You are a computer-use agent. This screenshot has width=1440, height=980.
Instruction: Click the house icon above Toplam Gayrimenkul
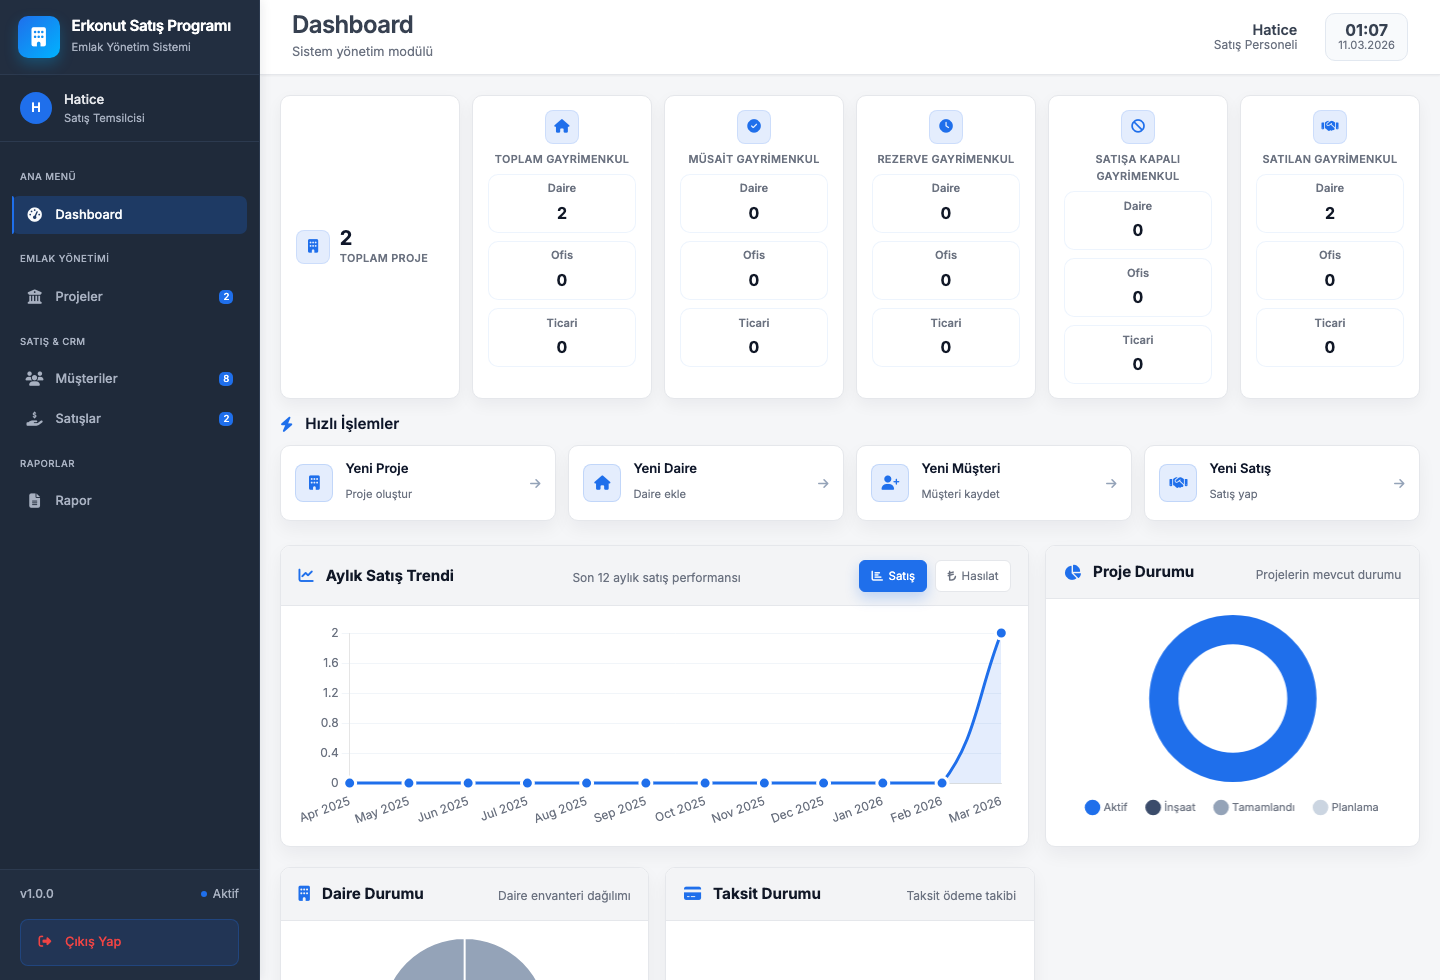click(x=562, y=127)
